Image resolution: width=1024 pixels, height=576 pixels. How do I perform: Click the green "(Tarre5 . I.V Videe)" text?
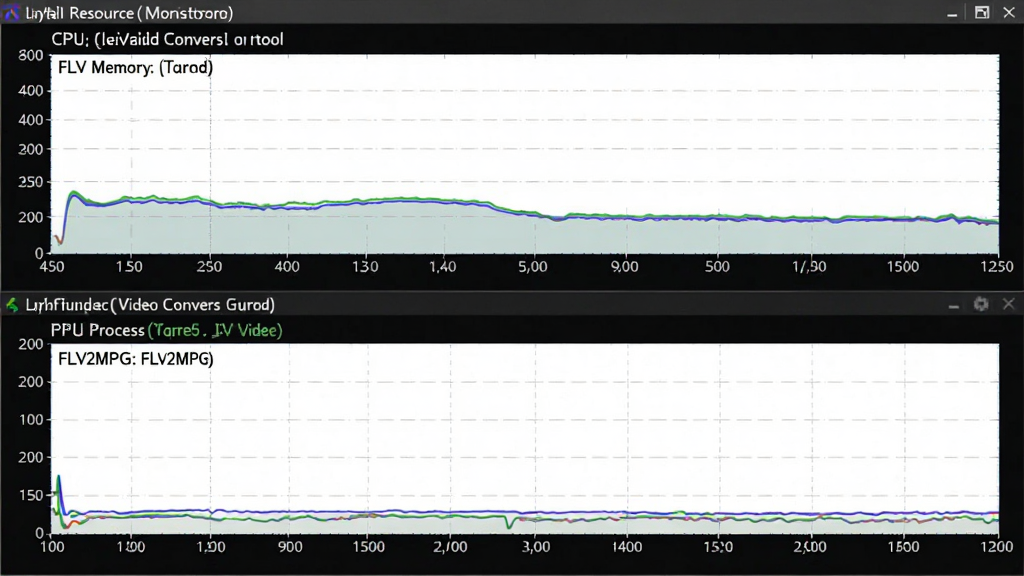[215, 330]
